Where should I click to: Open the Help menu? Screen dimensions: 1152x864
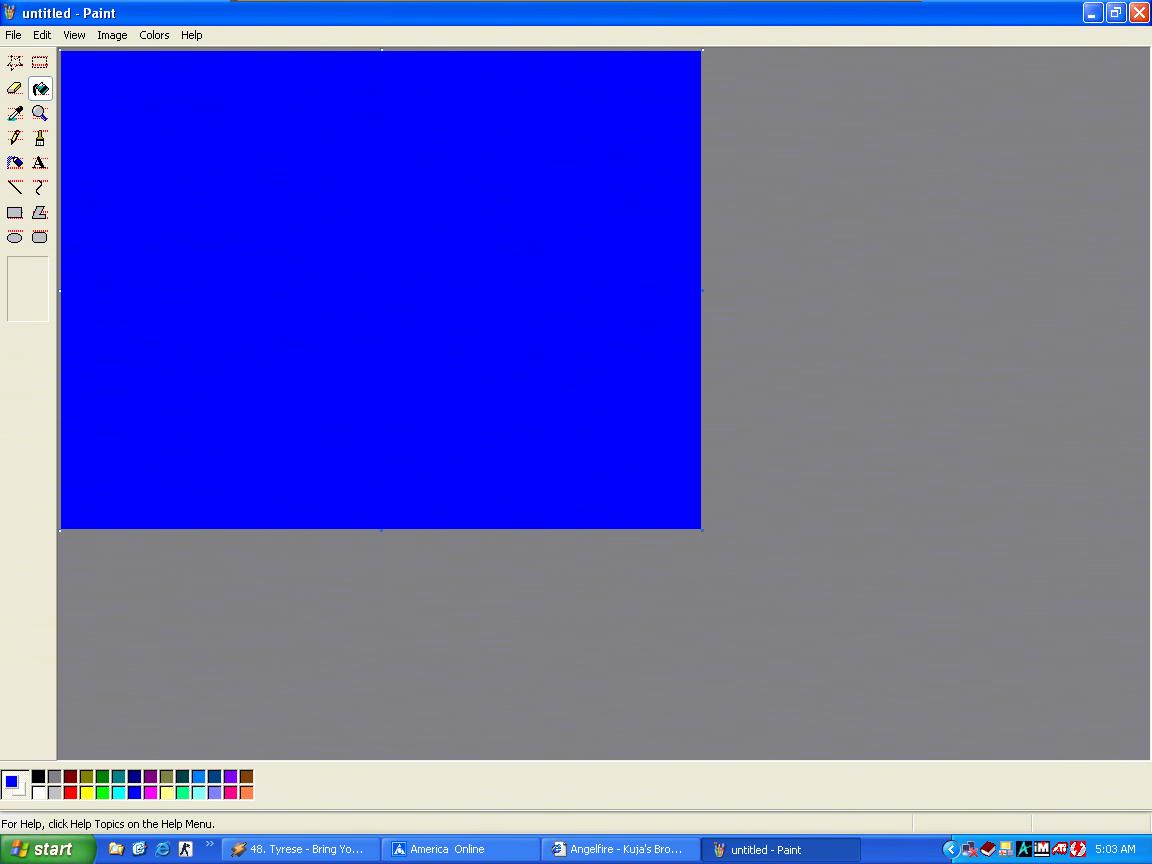pos(192,35)
